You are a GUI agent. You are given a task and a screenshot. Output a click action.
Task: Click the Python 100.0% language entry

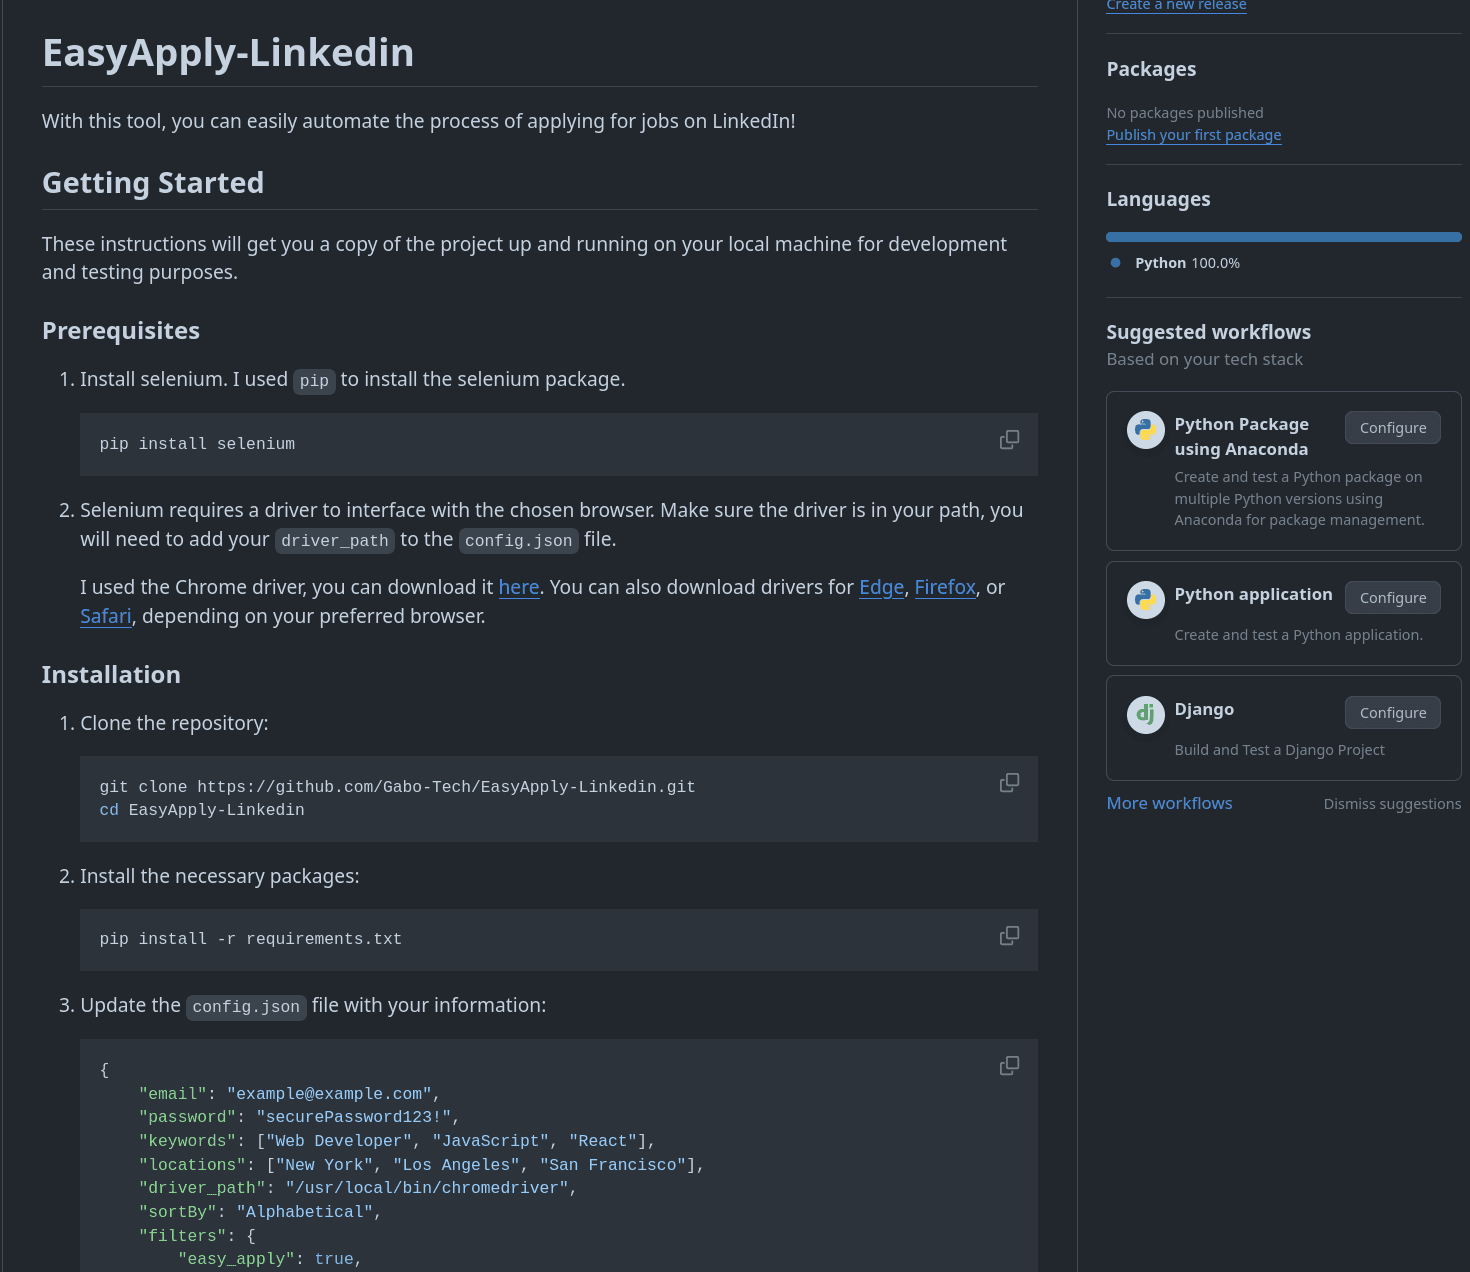(x=1187, y=263)
